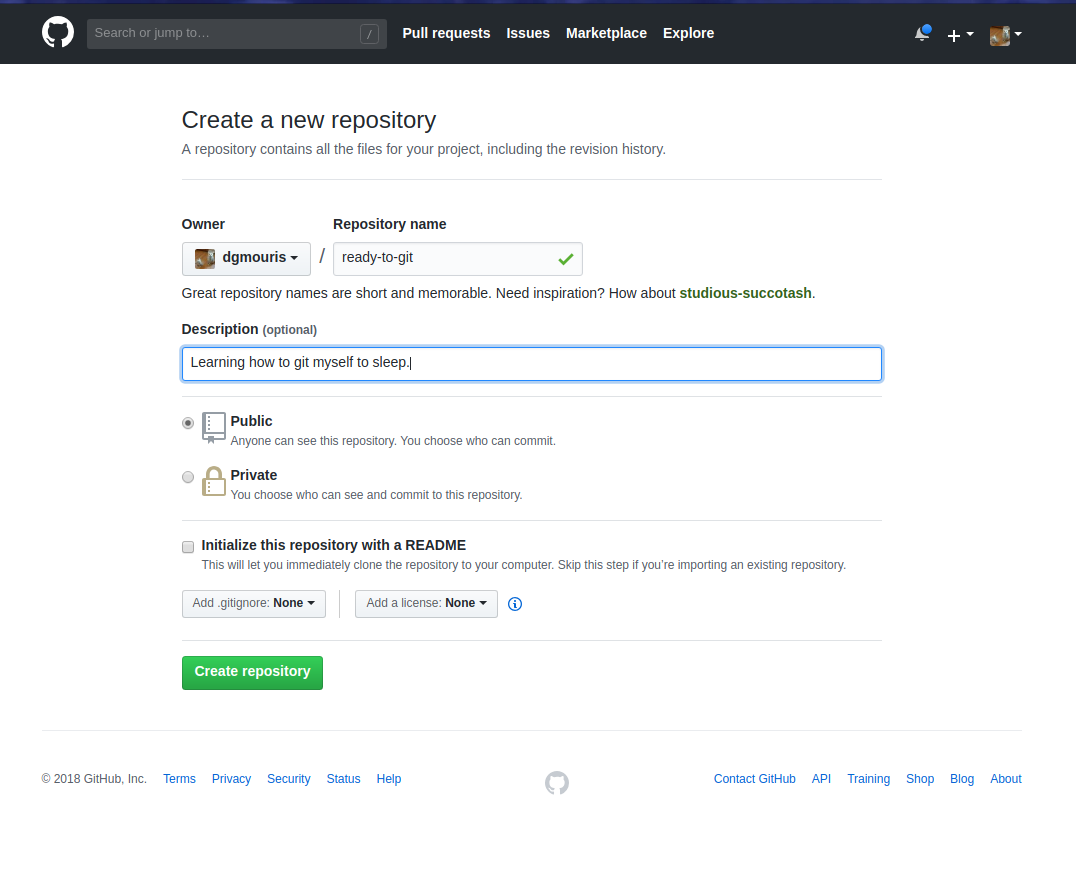Click the Public repository book icon
The image size is (1076, 890).
click(x=213, y=428)
